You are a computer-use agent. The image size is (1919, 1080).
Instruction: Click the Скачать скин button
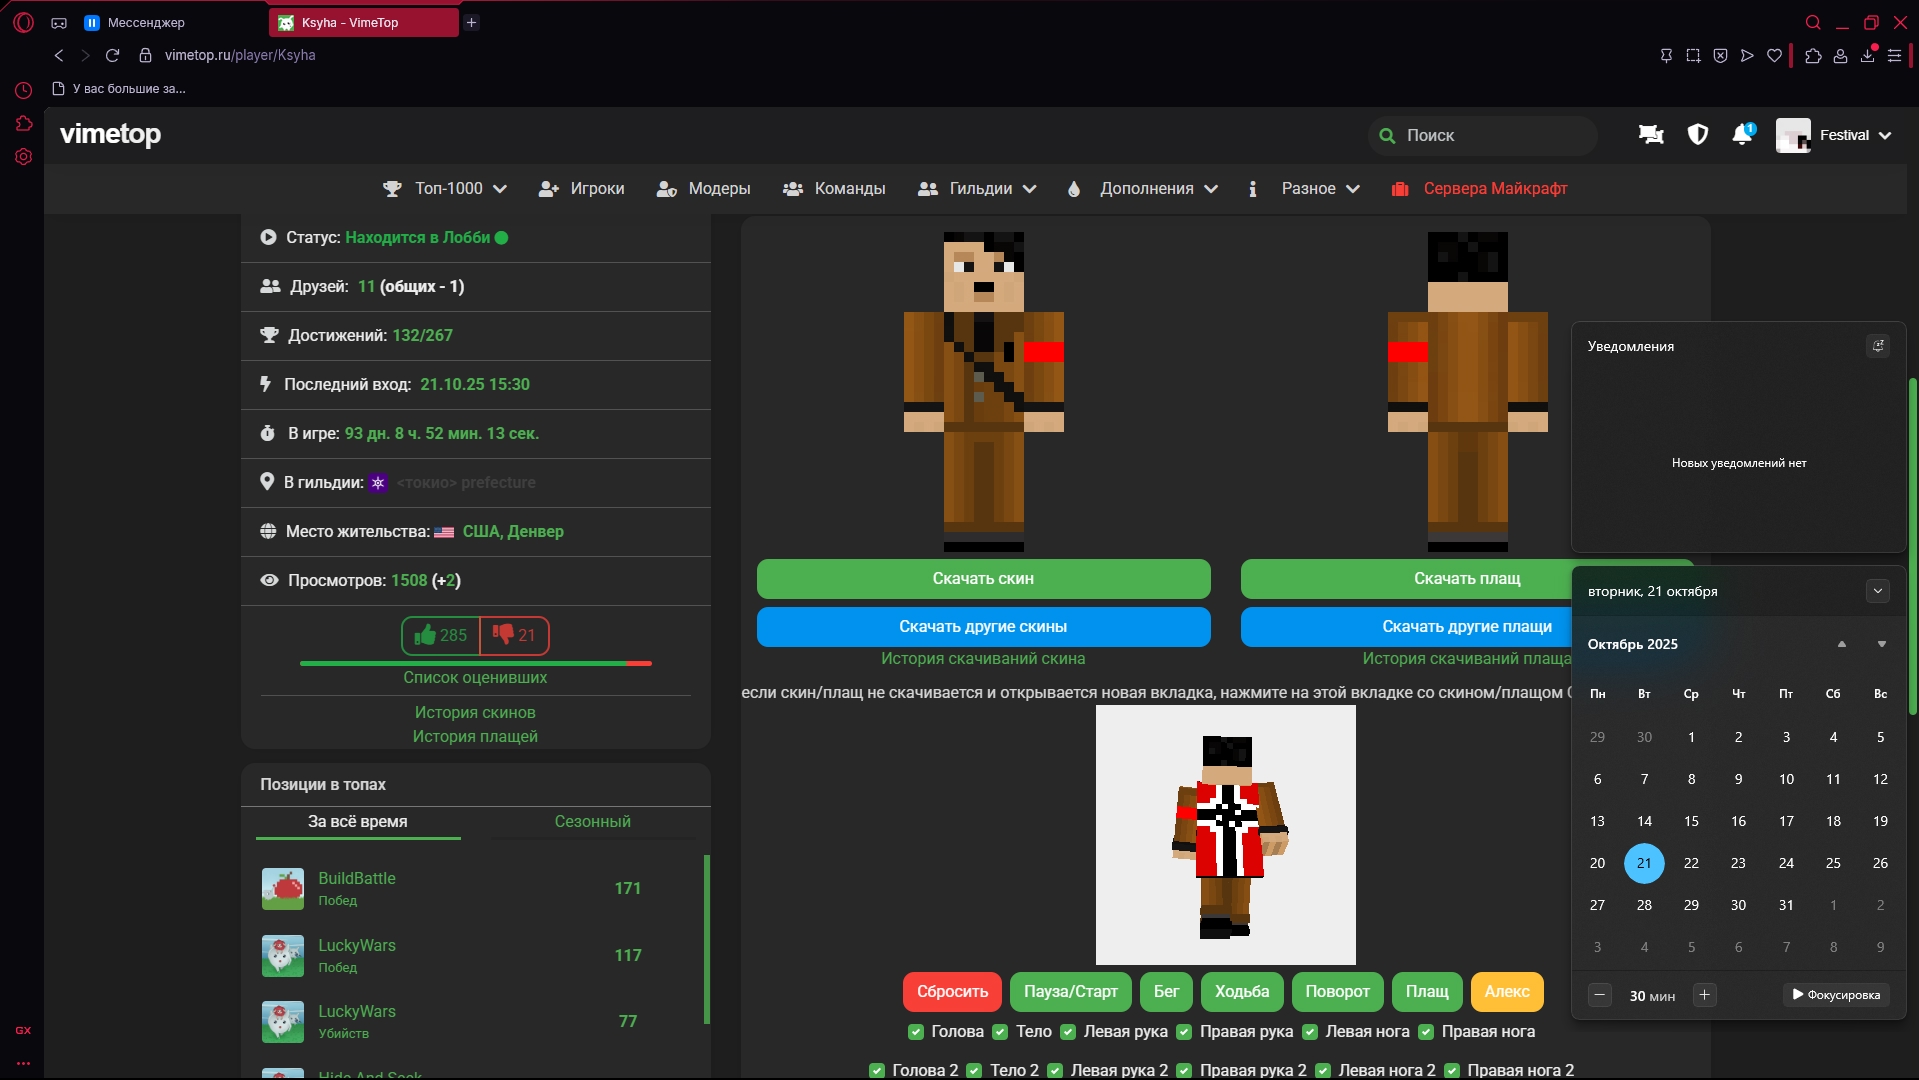click(983, 579)
